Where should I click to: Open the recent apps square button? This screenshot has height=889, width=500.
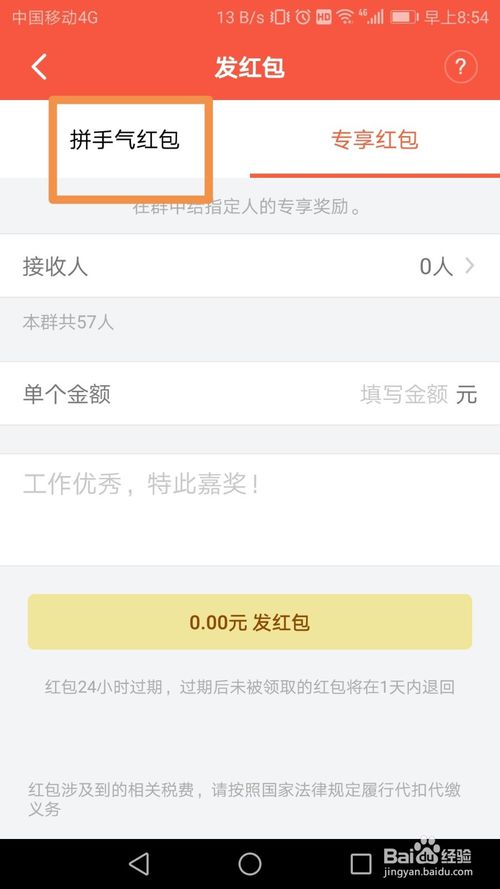click(x=361, y=864)
